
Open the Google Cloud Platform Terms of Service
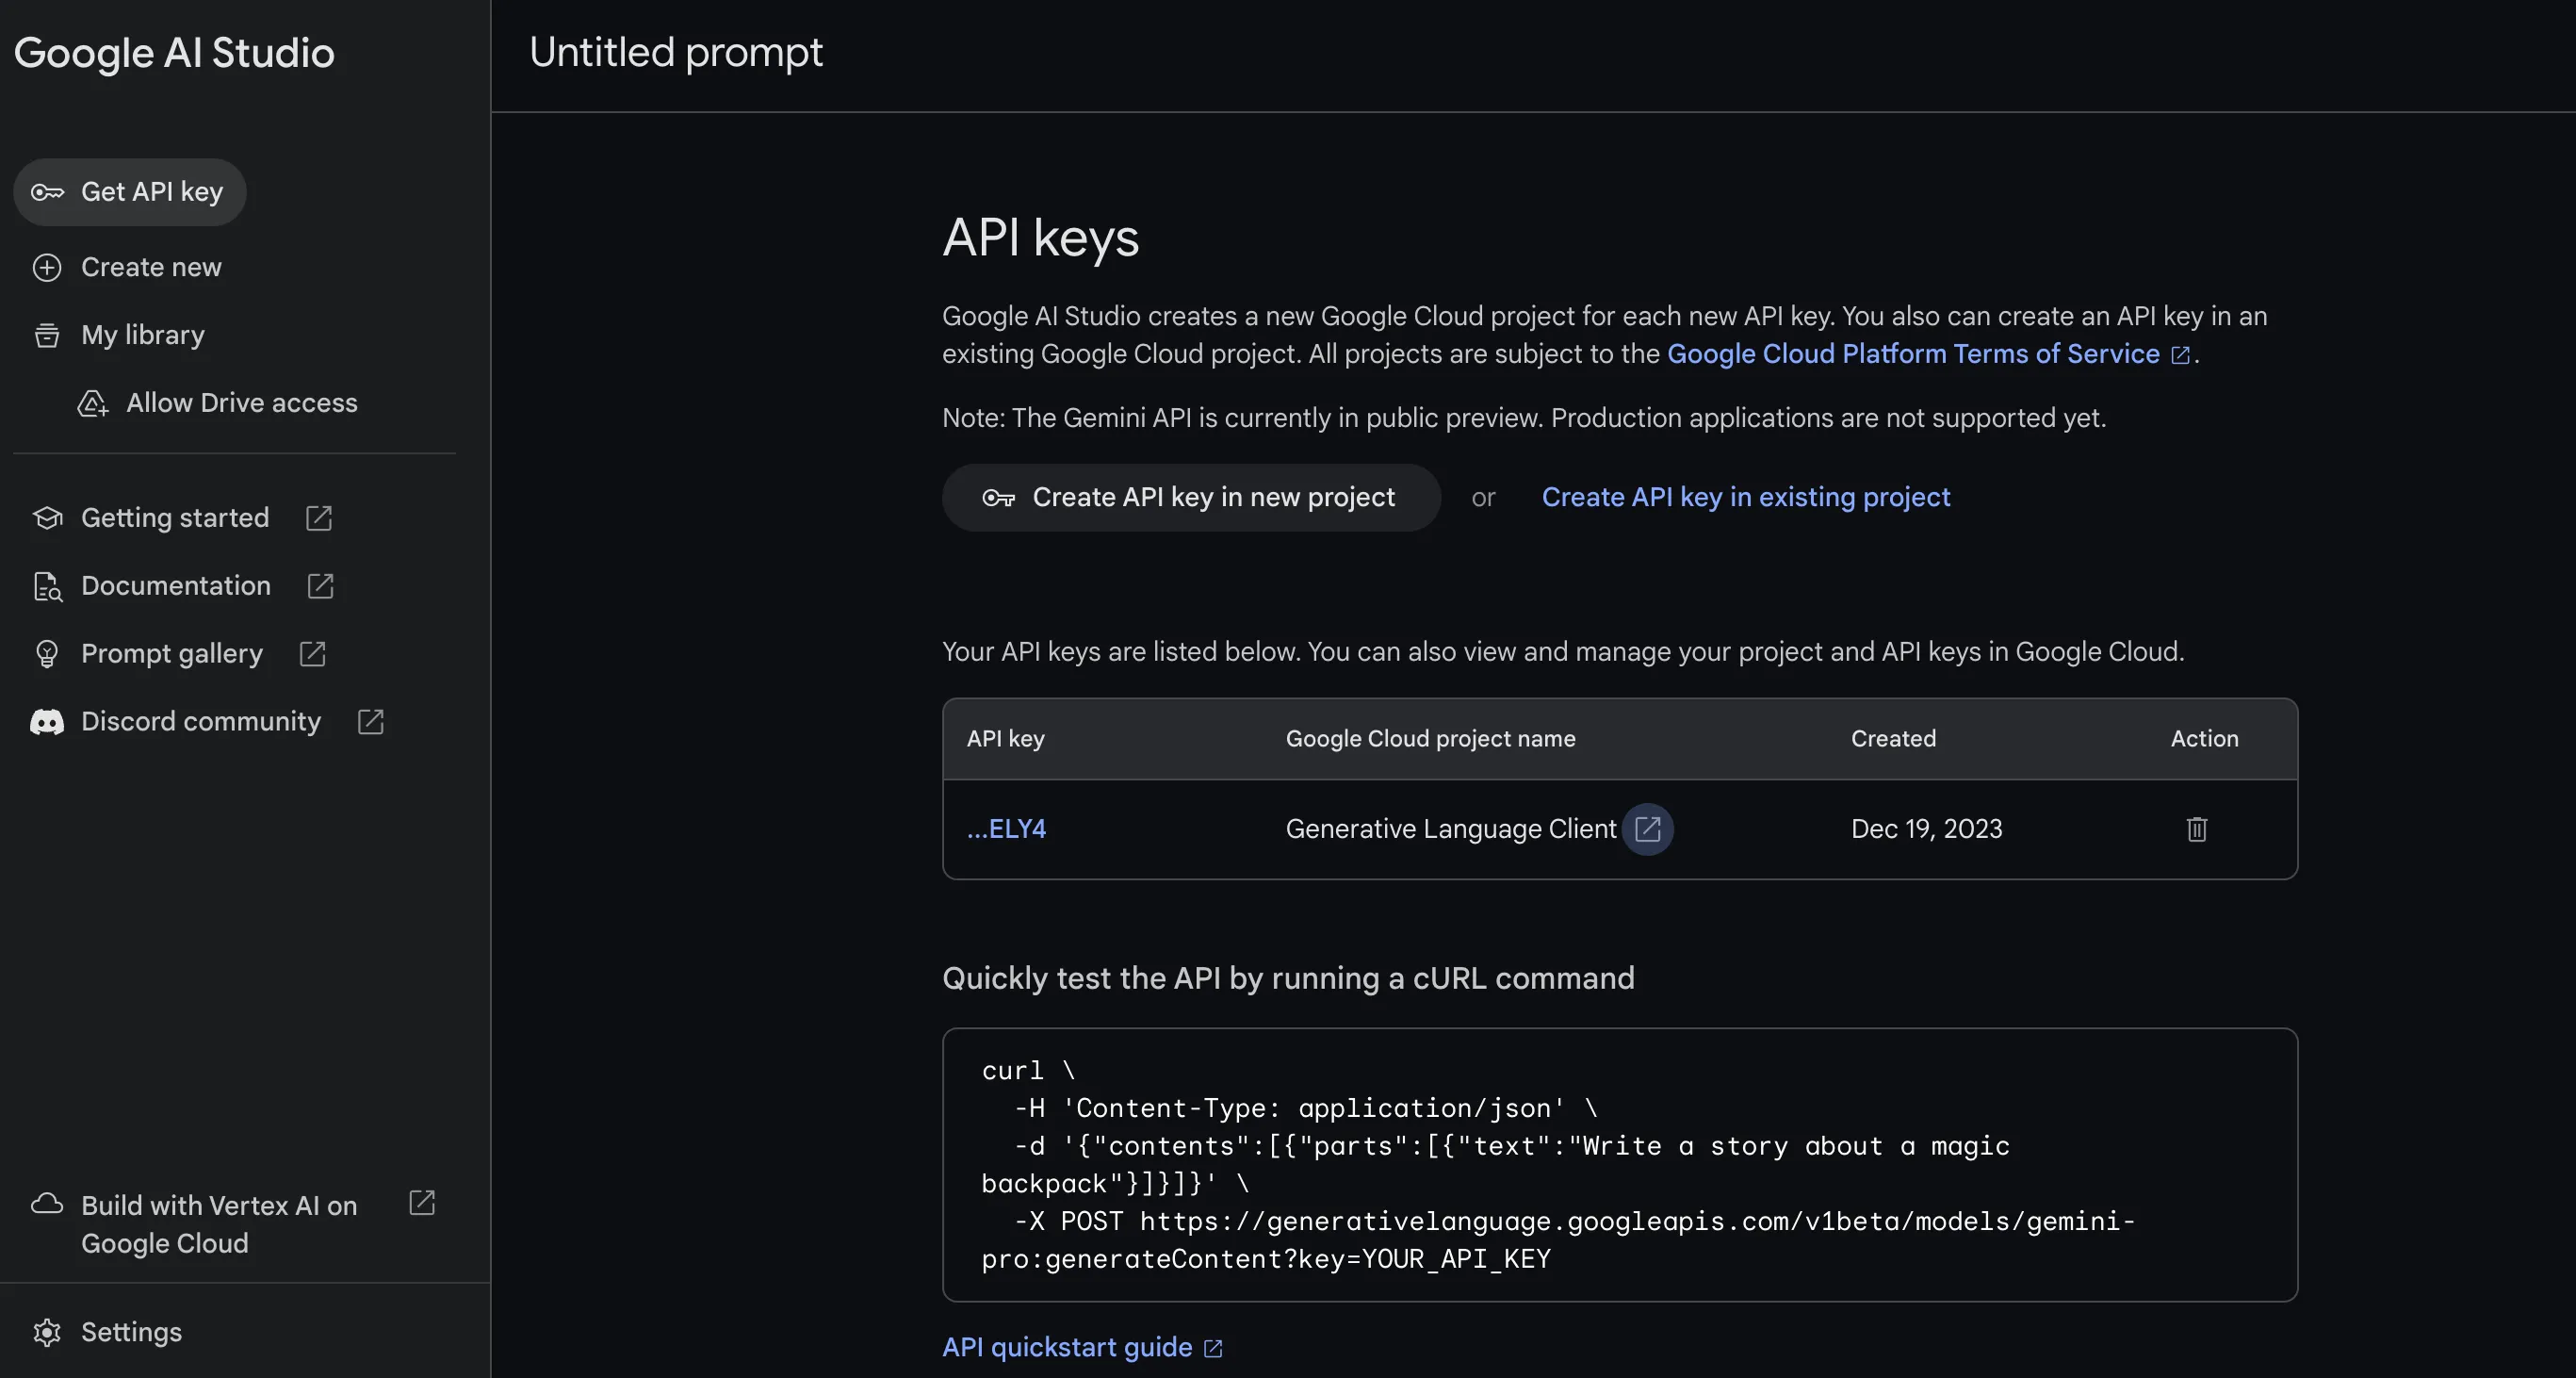click(x=1914, y=353)
